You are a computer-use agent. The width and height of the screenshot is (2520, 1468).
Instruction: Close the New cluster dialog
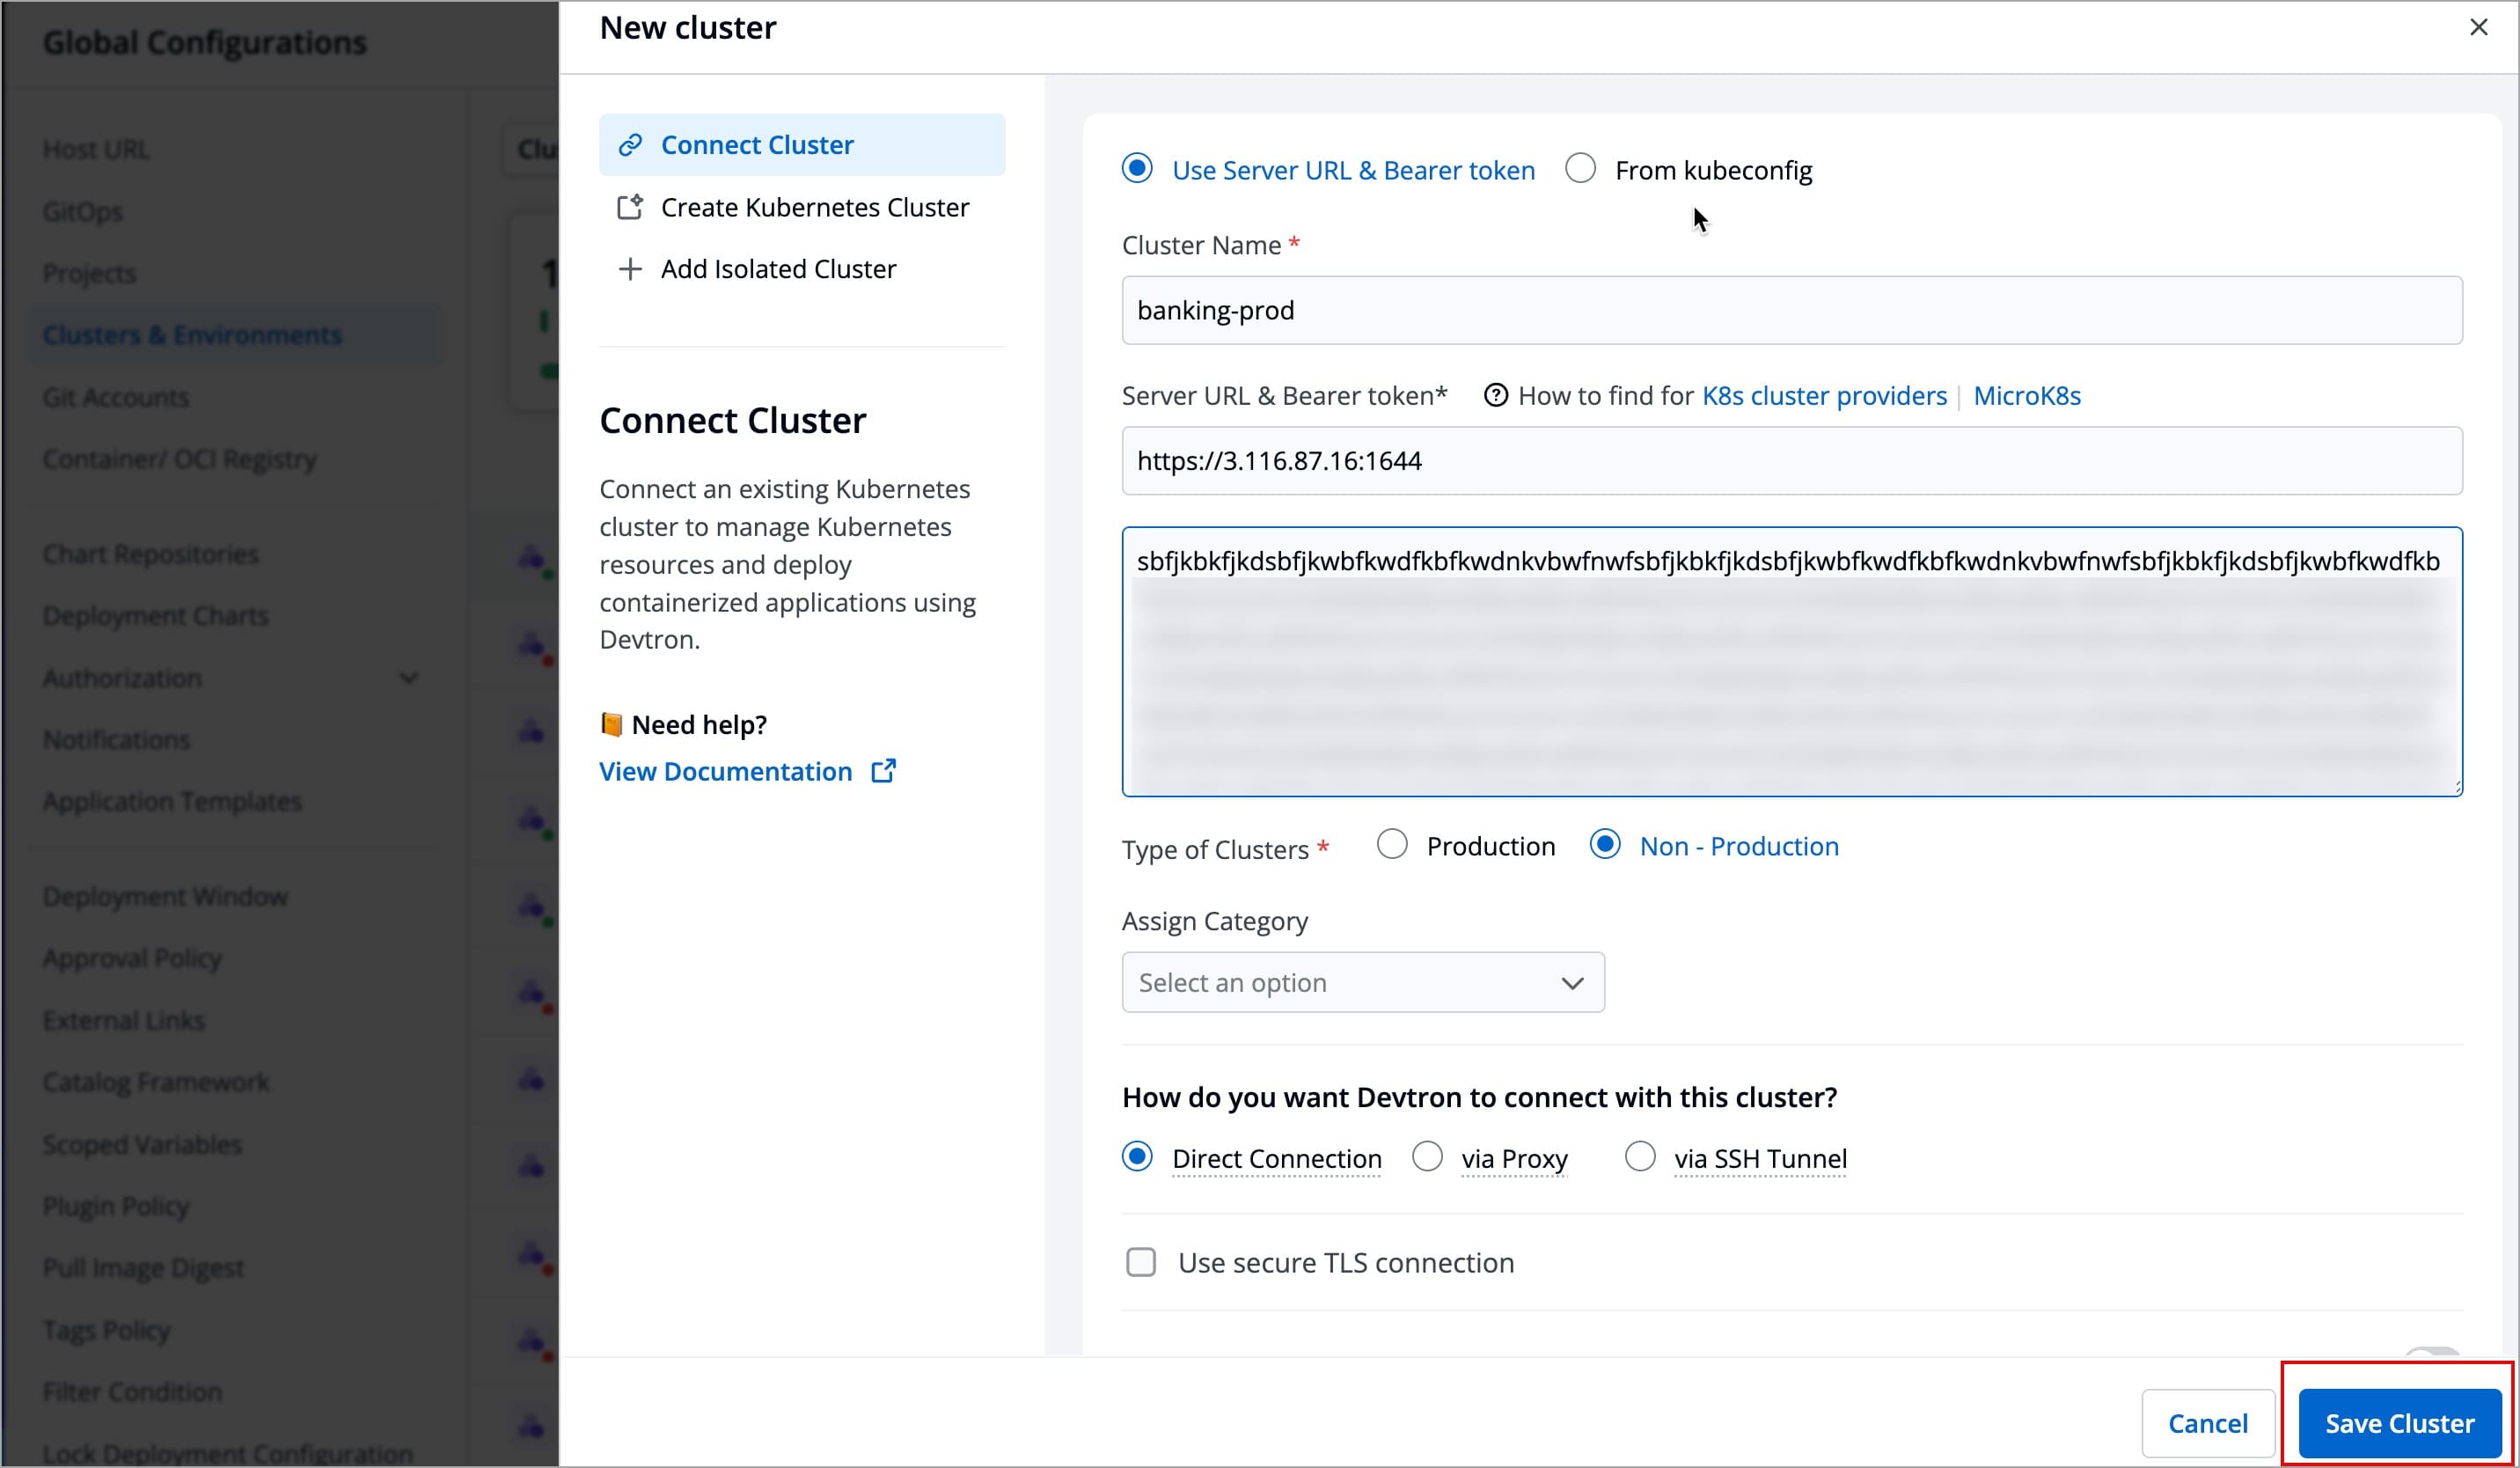(x=2479, y=27)
